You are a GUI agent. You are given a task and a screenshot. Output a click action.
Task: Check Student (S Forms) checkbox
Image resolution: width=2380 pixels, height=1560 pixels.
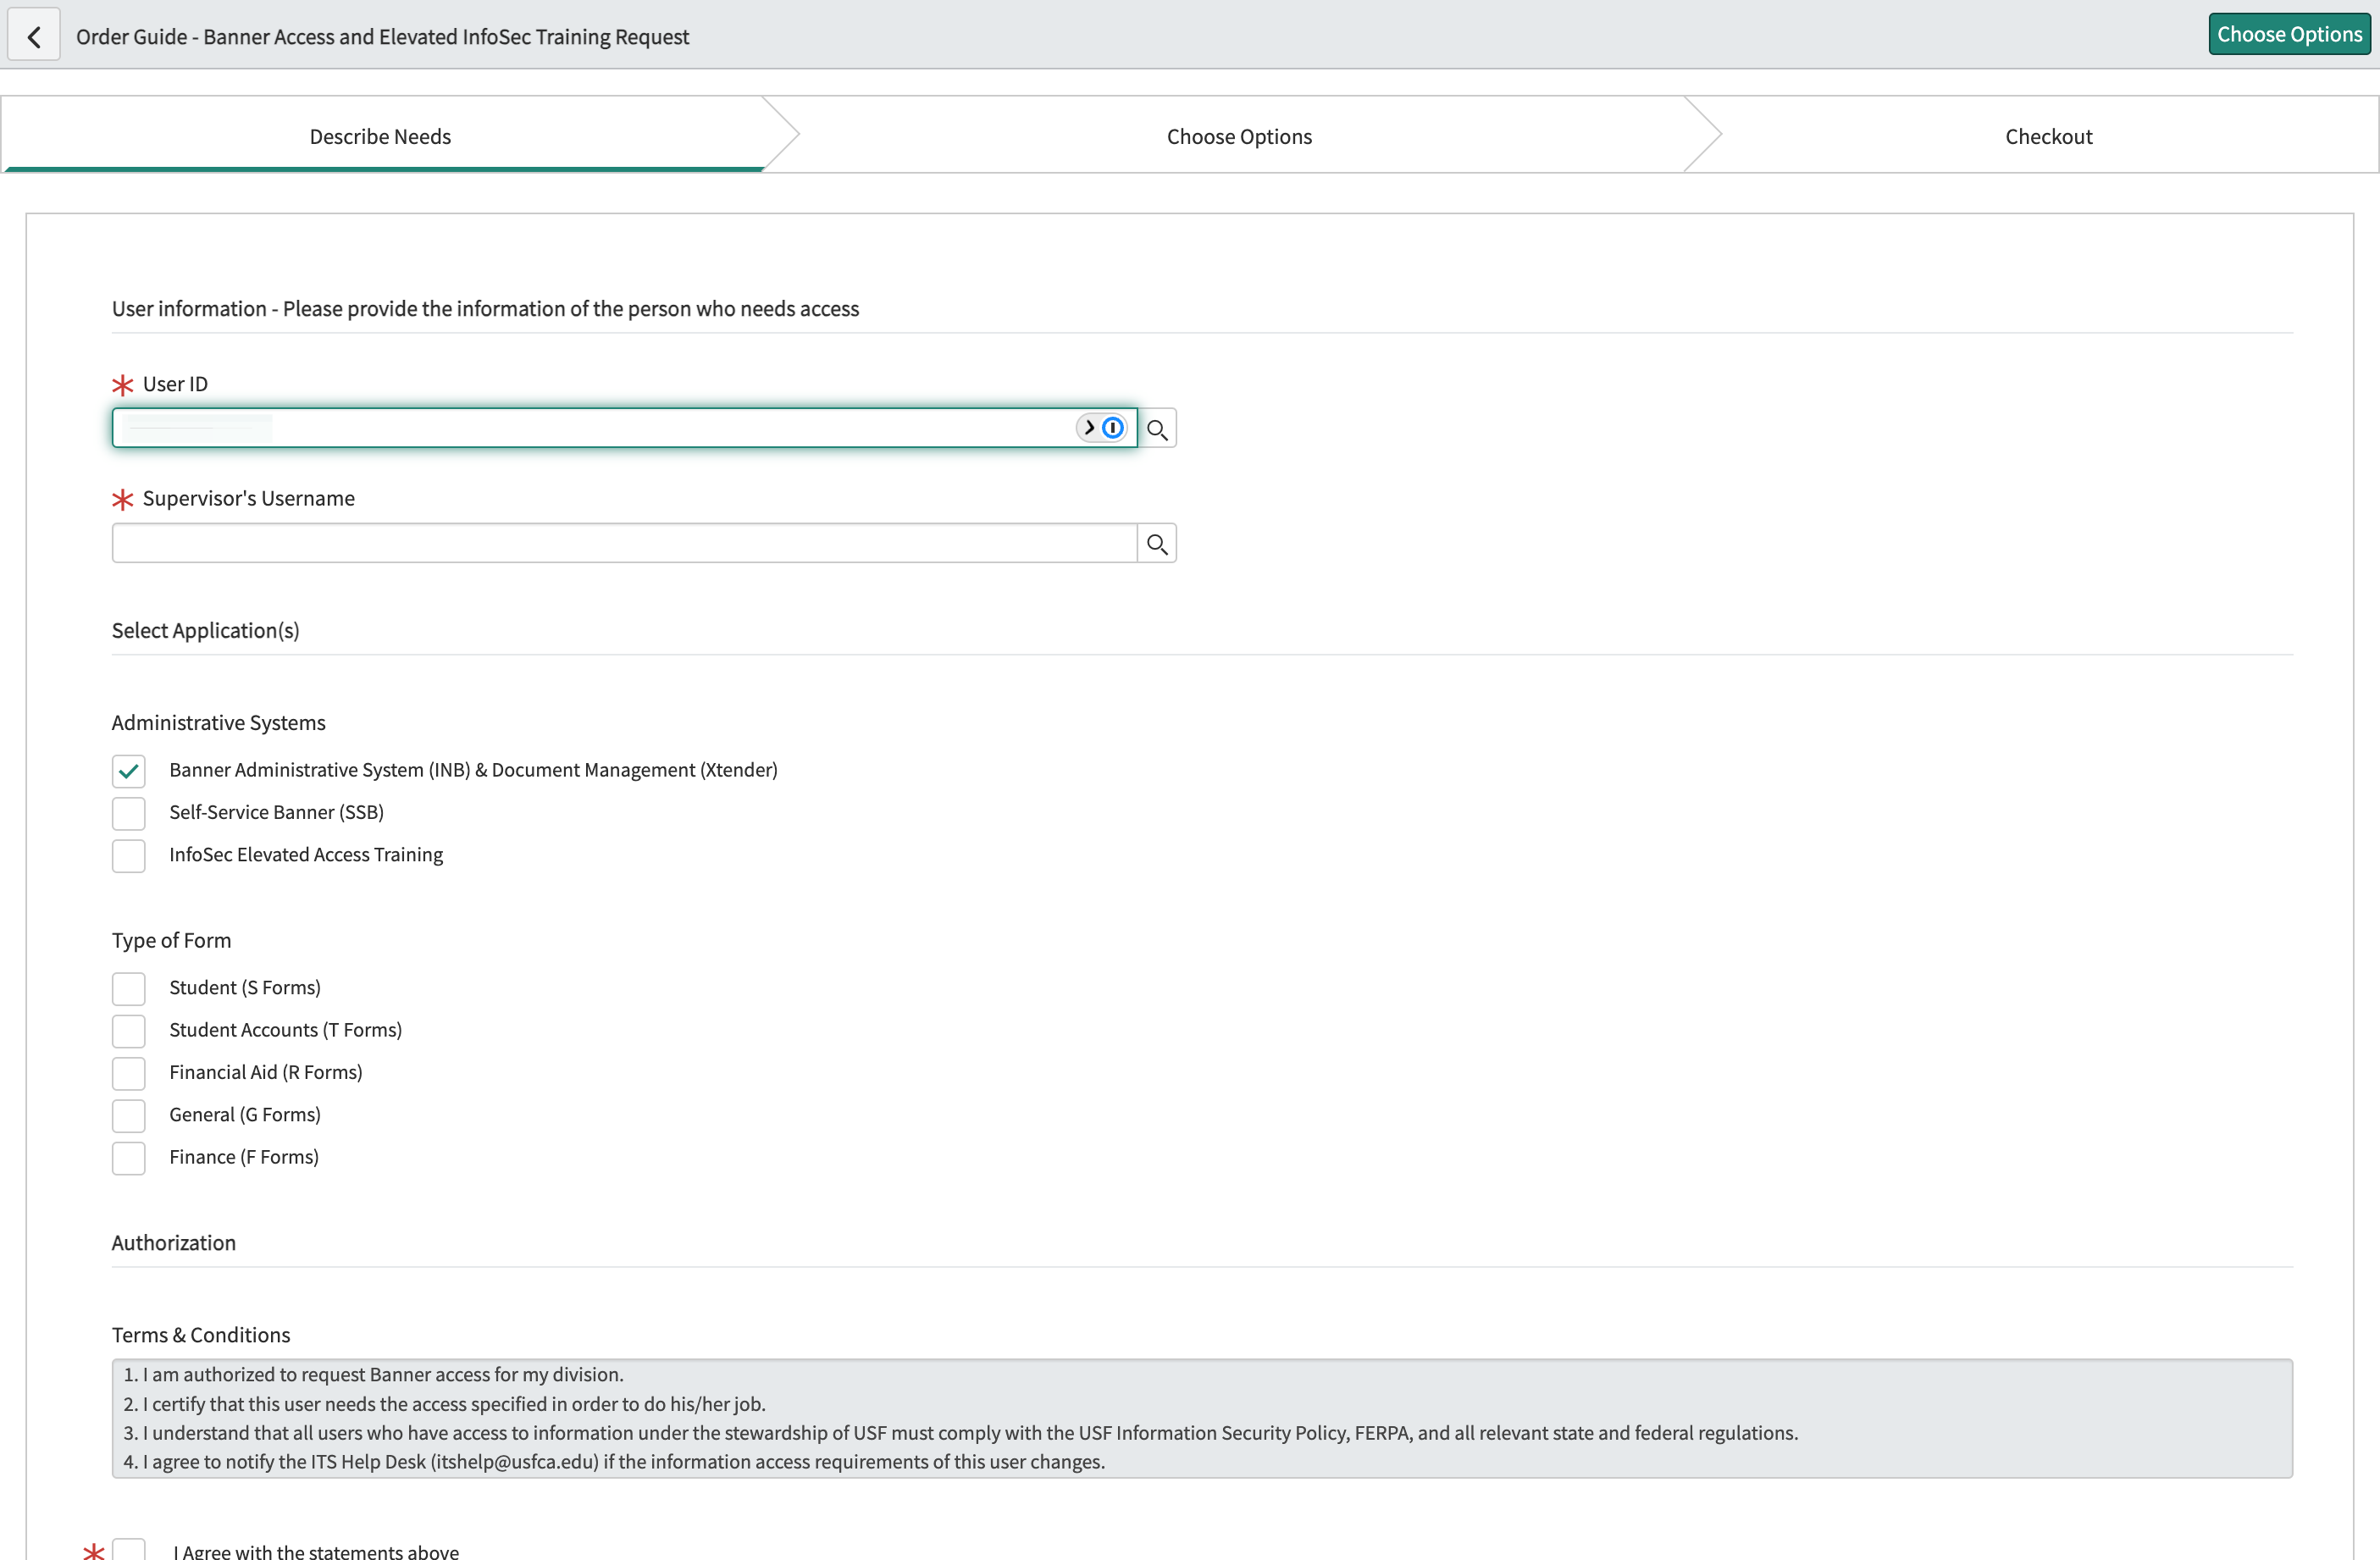(x=128, y=989)
